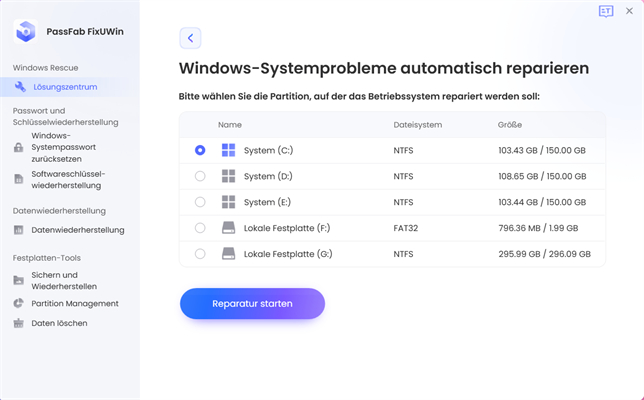The image size is (644, 400).
Task: Click the lock icon for Windows-Systempasswort
Action: coord(19,148)
